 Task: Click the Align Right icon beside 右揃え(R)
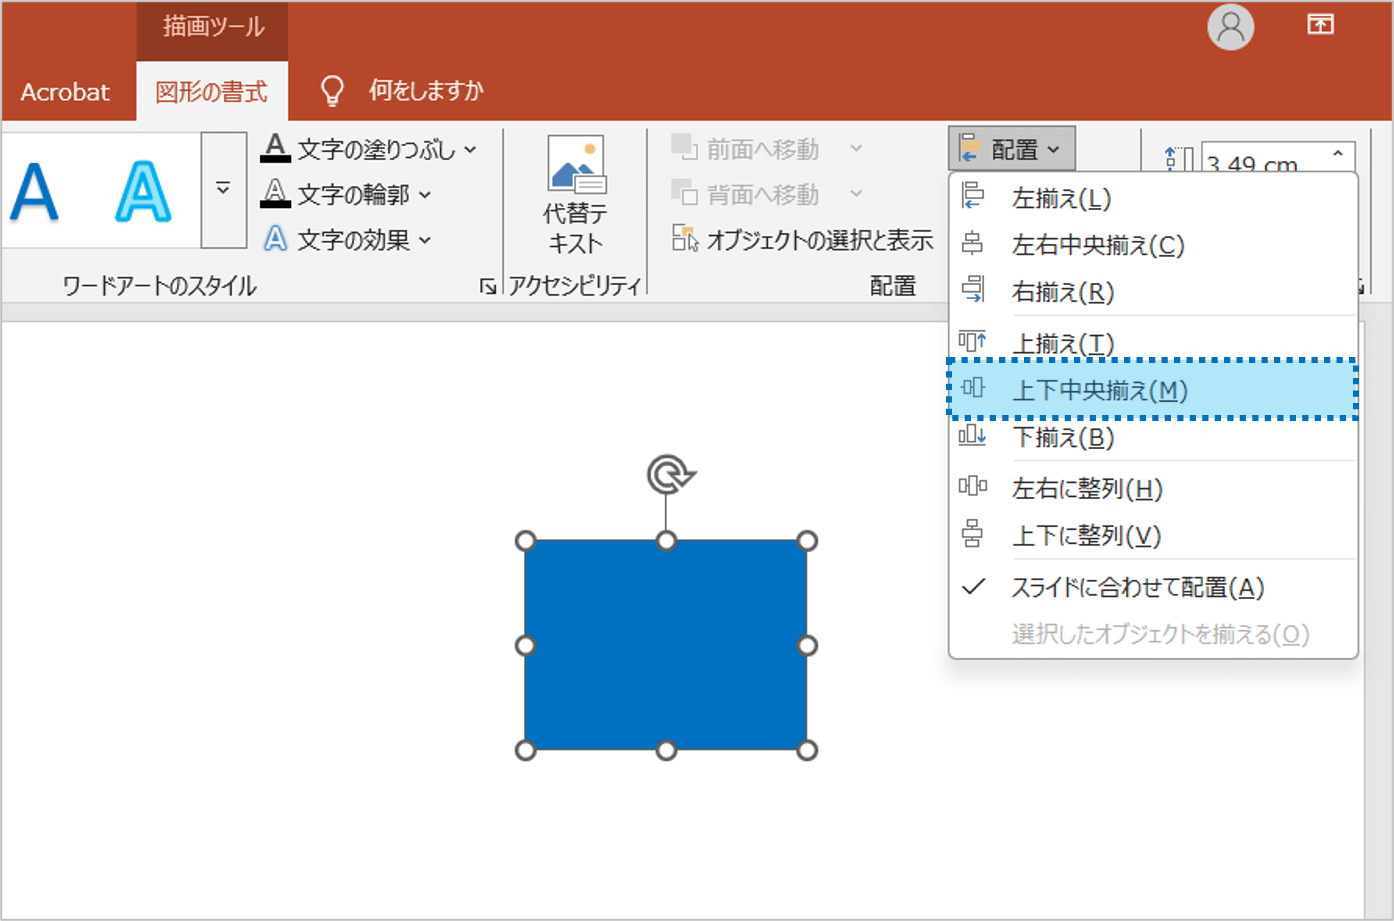[x=972, y=290]
